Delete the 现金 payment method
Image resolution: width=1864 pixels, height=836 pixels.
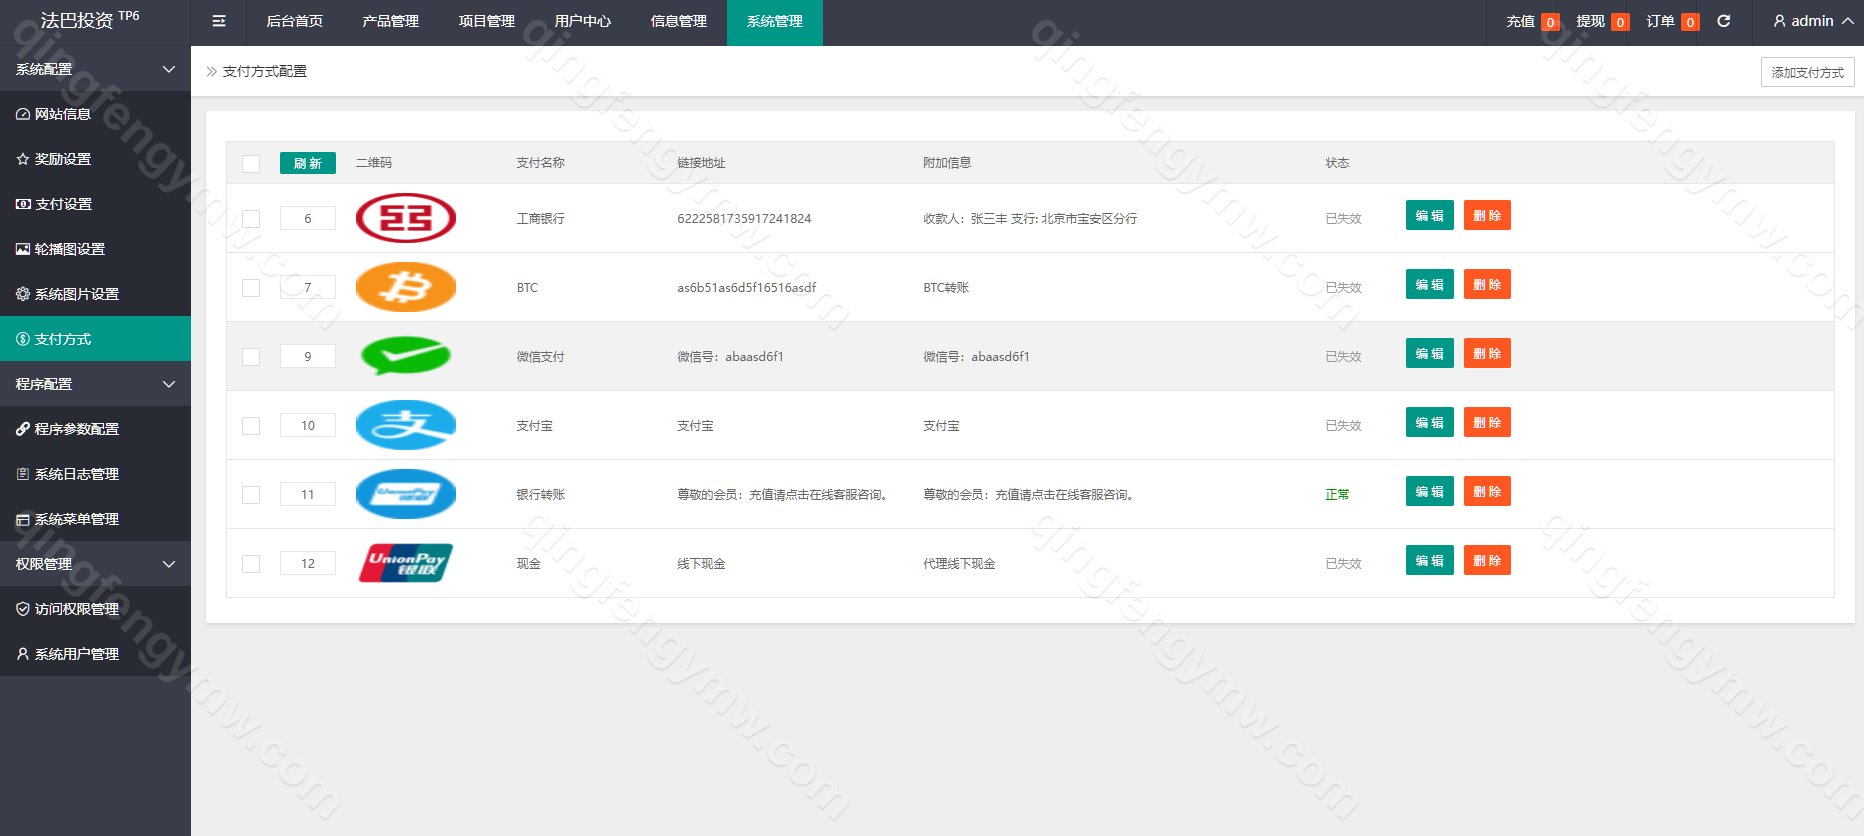[x=1487, y=560]
